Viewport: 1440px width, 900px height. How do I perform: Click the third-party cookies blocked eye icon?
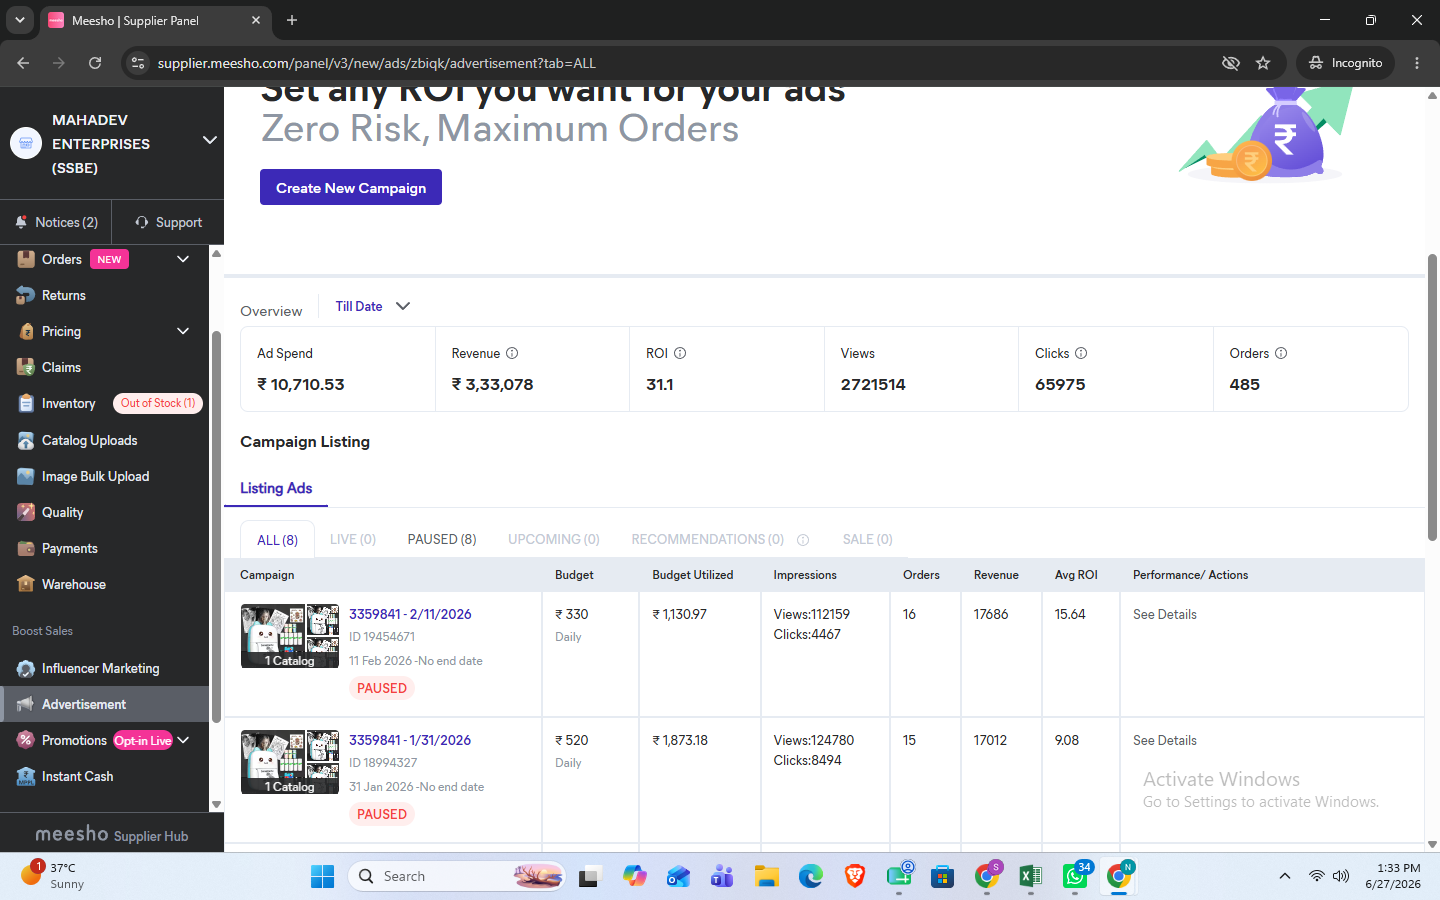pos(1231,63)
